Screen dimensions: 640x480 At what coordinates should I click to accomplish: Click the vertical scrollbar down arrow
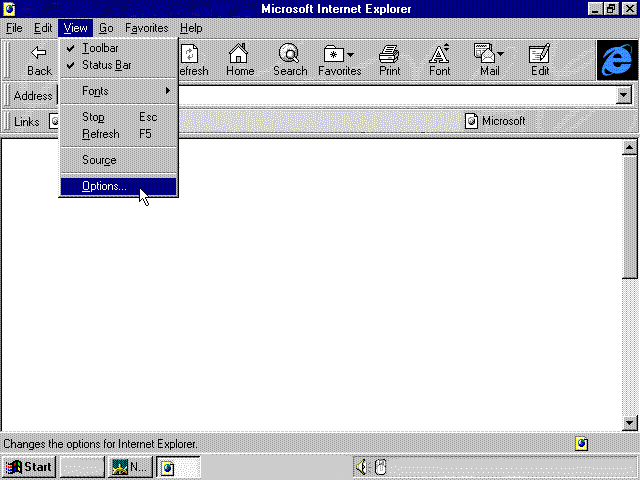[629, 423]
